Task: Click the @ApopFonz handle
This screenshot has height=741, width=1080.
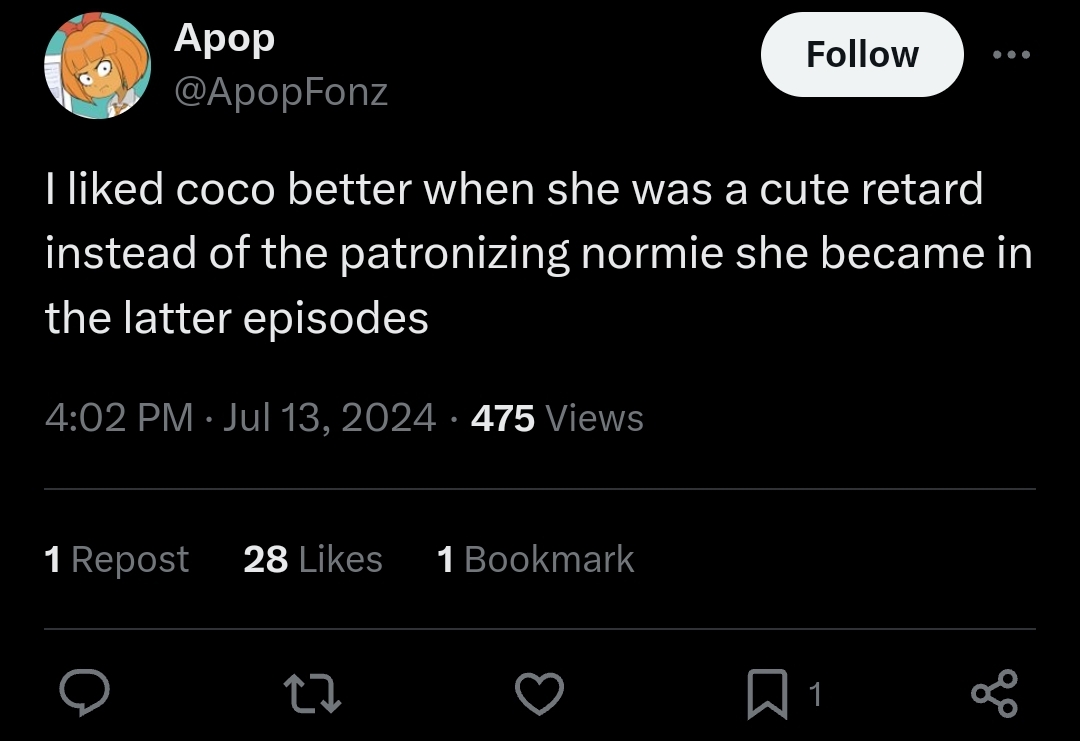Action: pyautogui.click(x=281, y=92)
